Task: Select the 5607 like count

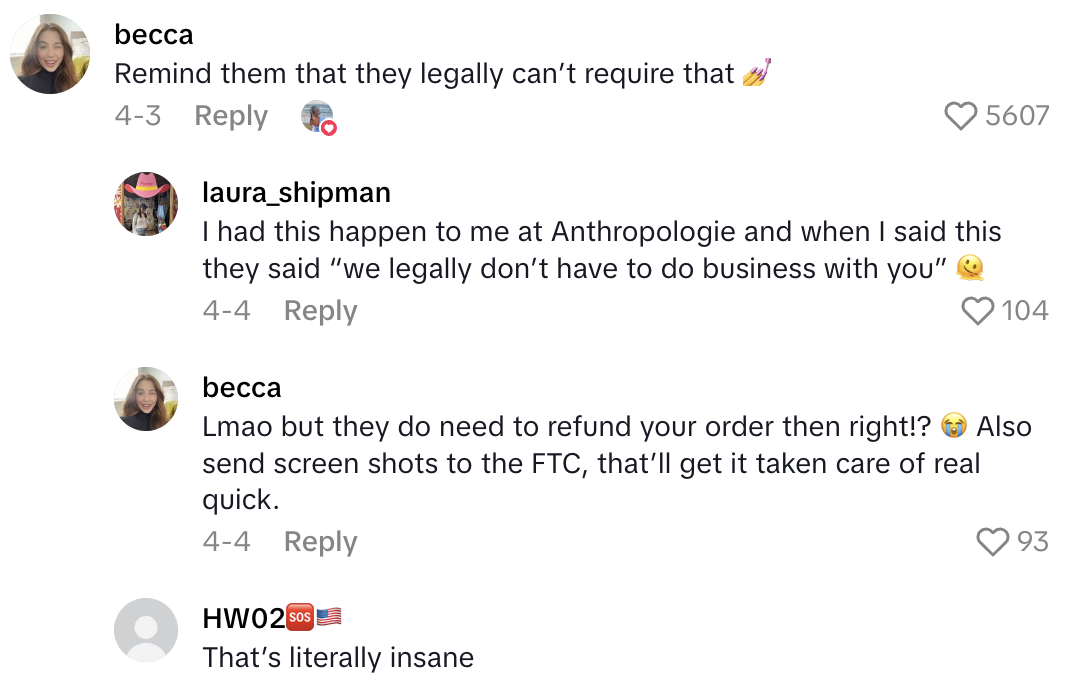Action: coord(1017,115)
